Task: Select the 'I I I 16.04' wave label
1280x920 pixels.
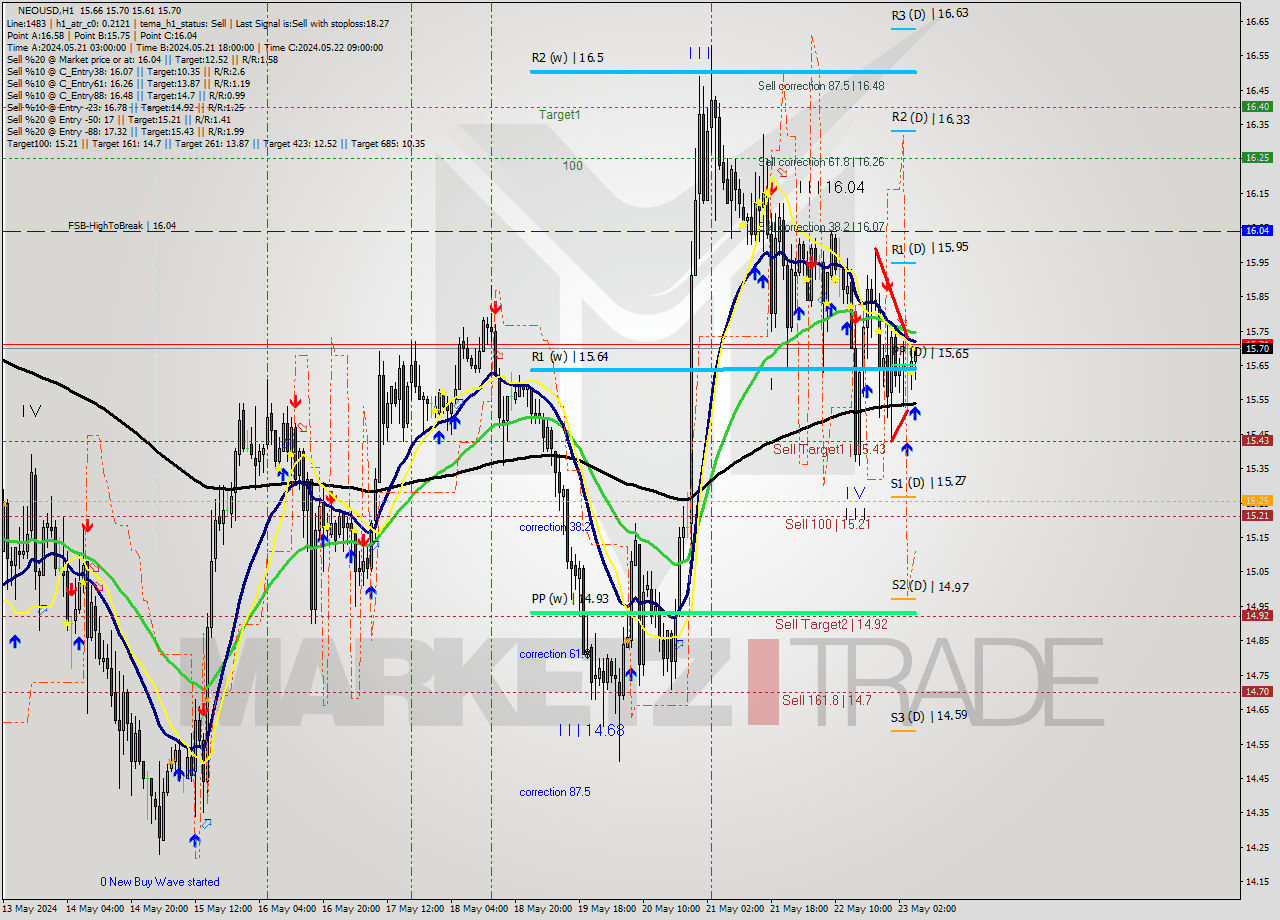Action: [831, 187]
